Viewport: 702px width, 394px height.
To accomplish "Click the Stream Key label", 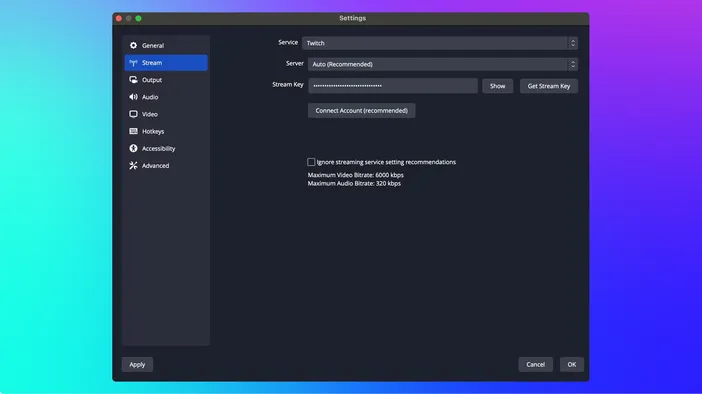I will [288, 84].
